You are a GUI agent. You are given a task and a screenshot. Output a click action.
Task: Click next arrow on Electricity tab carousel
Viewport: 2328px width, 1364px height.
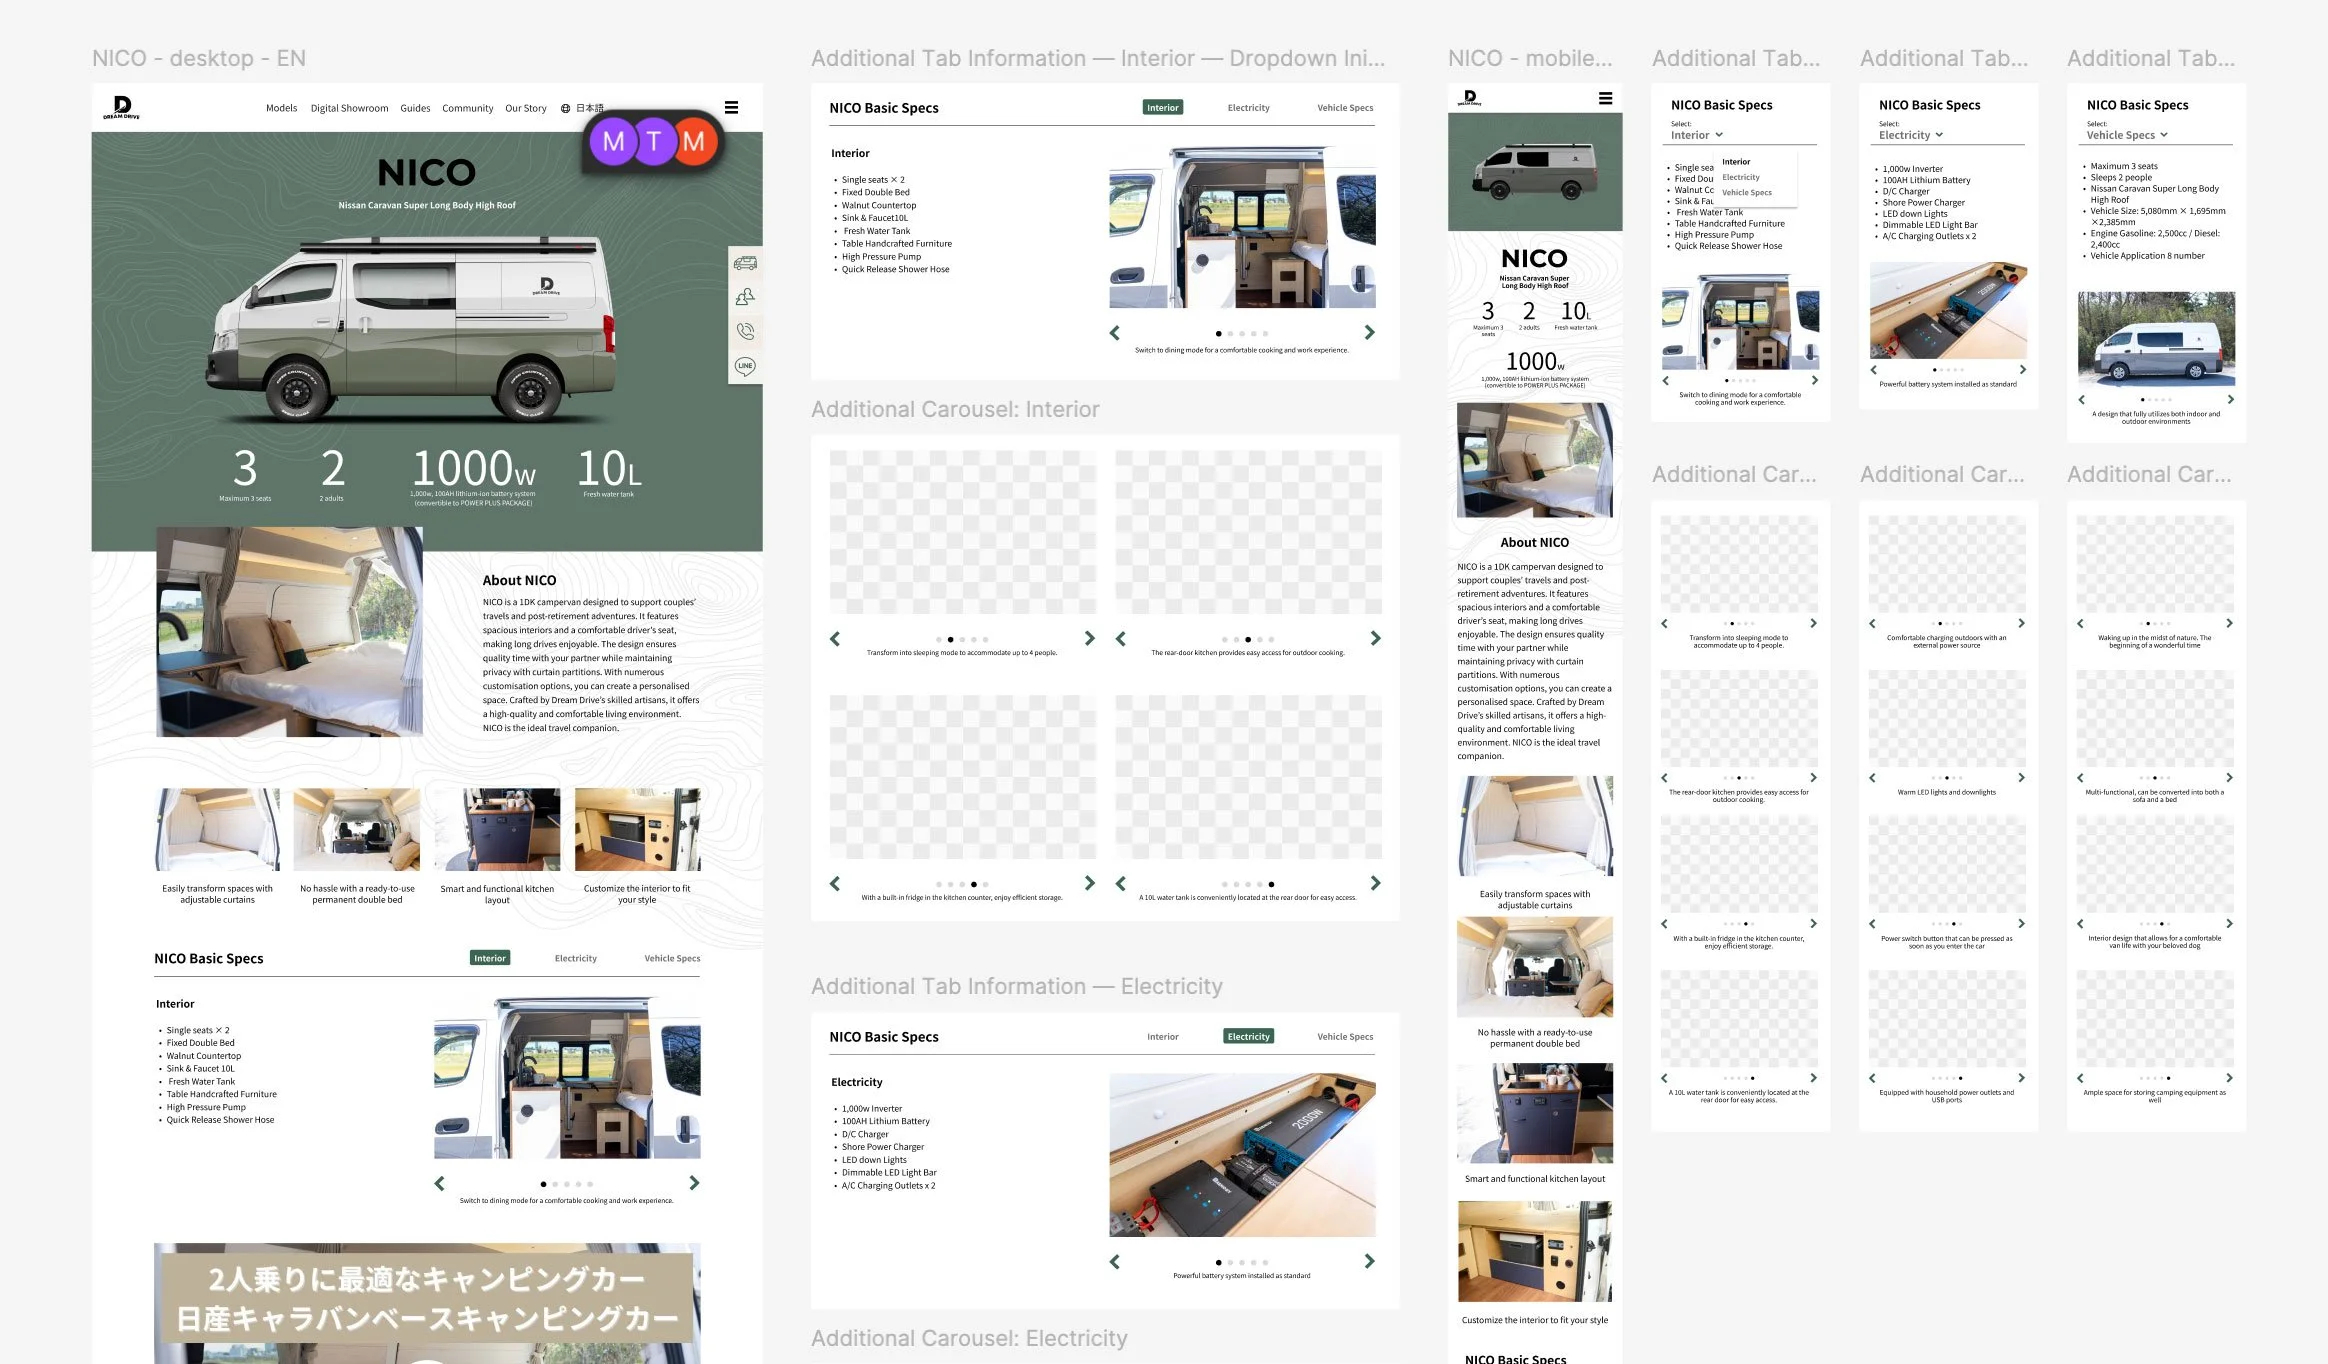point(1369,1262)
